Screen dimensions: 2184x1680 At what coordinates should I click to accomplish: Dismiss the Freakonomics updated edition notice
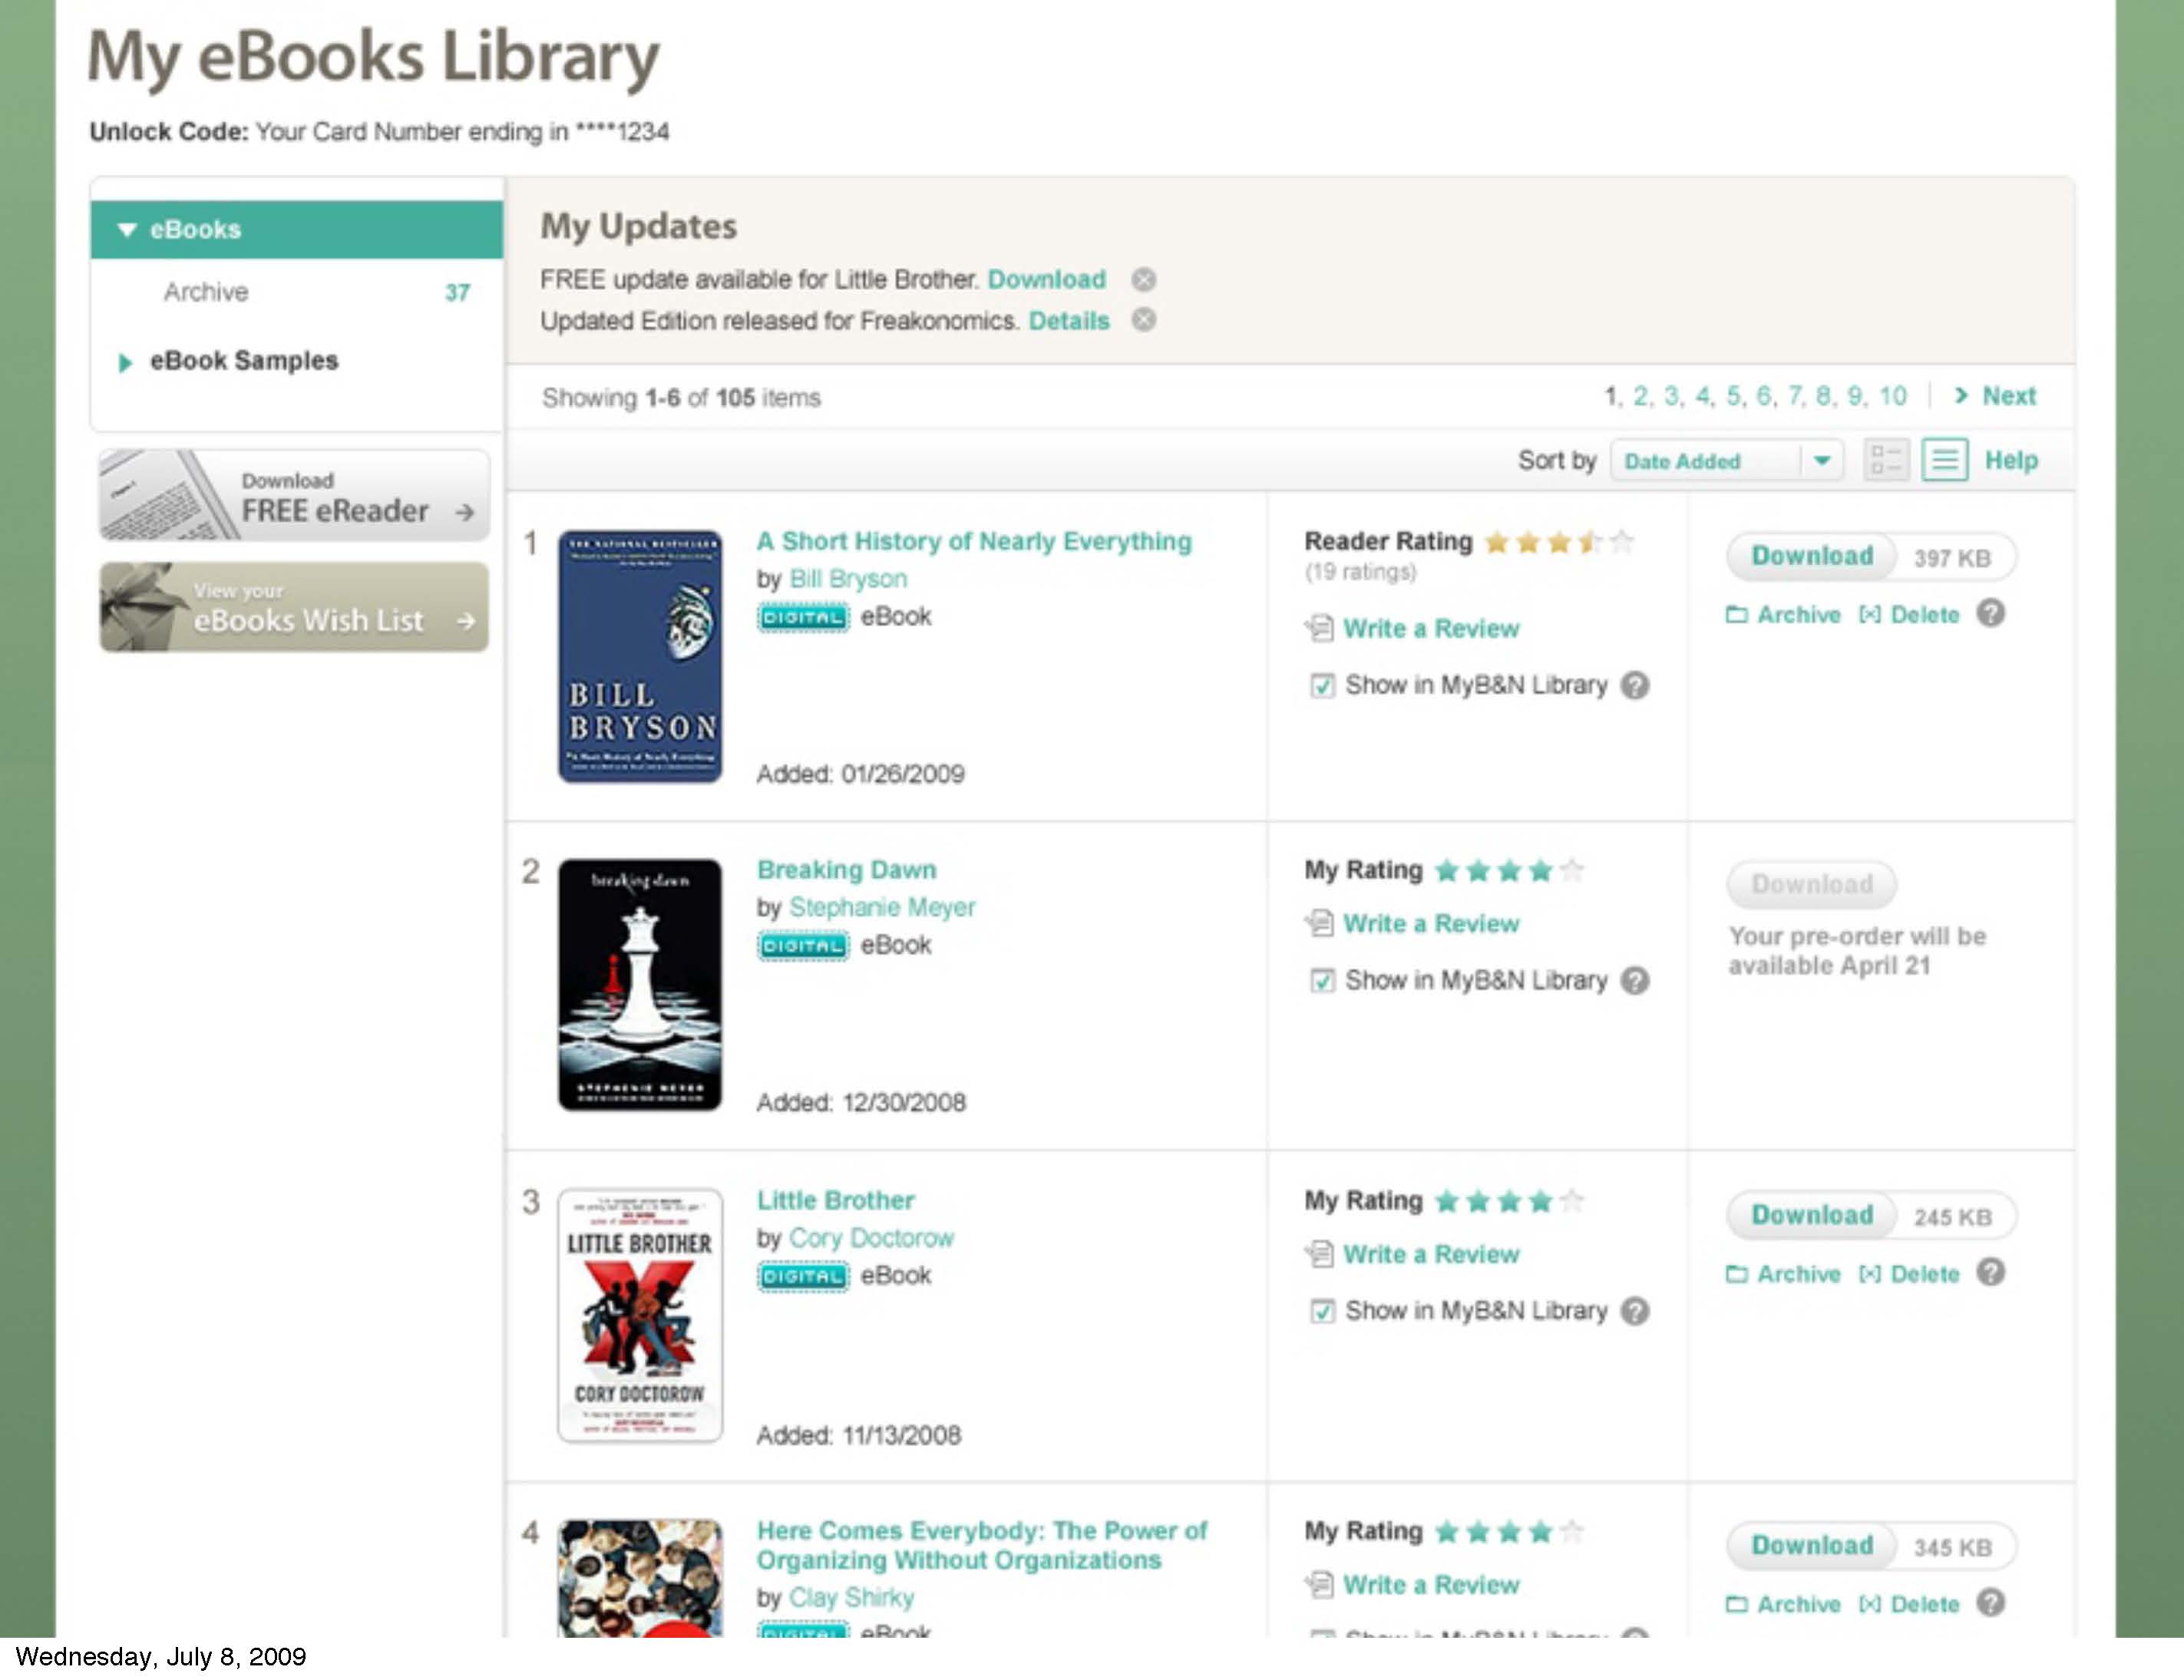[1143, 320]
